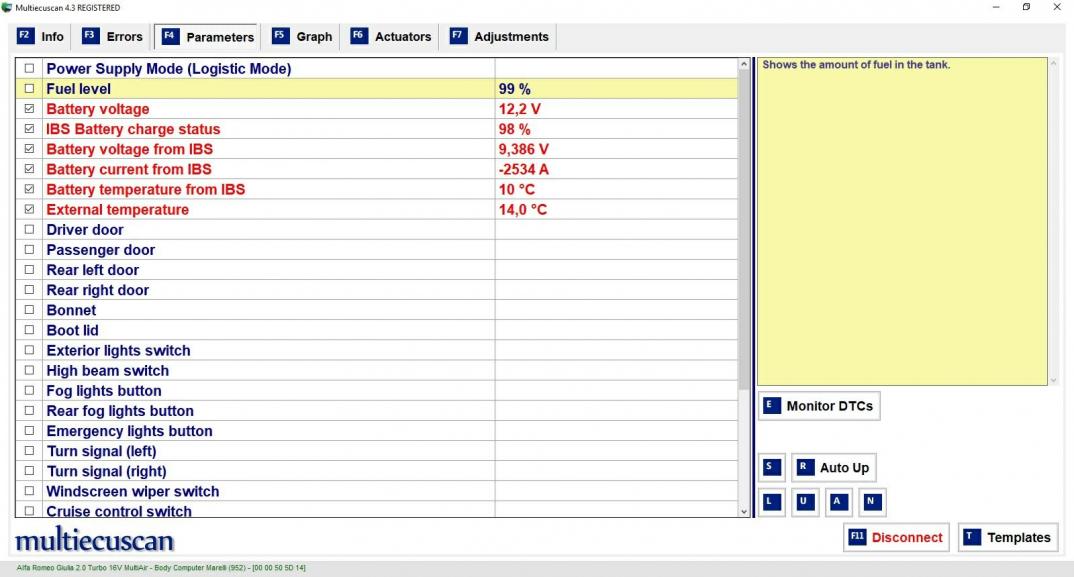
Task: Check Turn signal (right) checkbox
Action: 29,471
